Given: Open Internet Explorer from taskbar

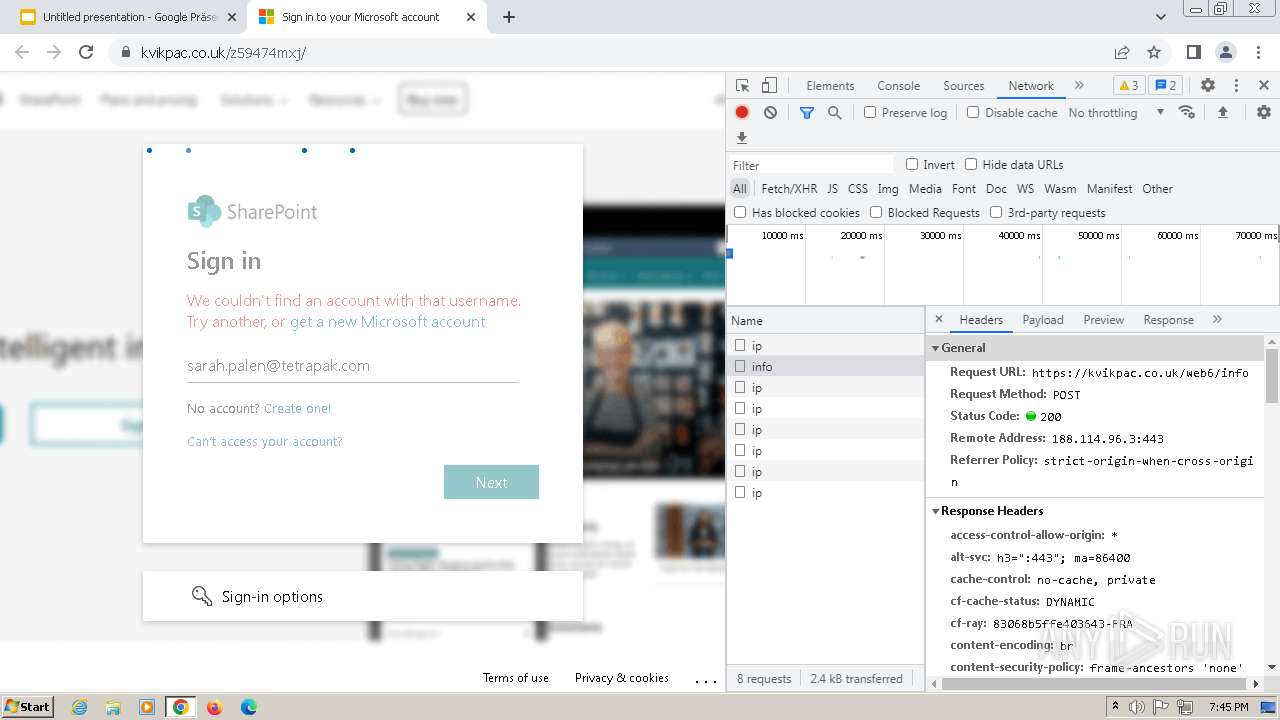Looking at the screenshot, I should point(79,707).
